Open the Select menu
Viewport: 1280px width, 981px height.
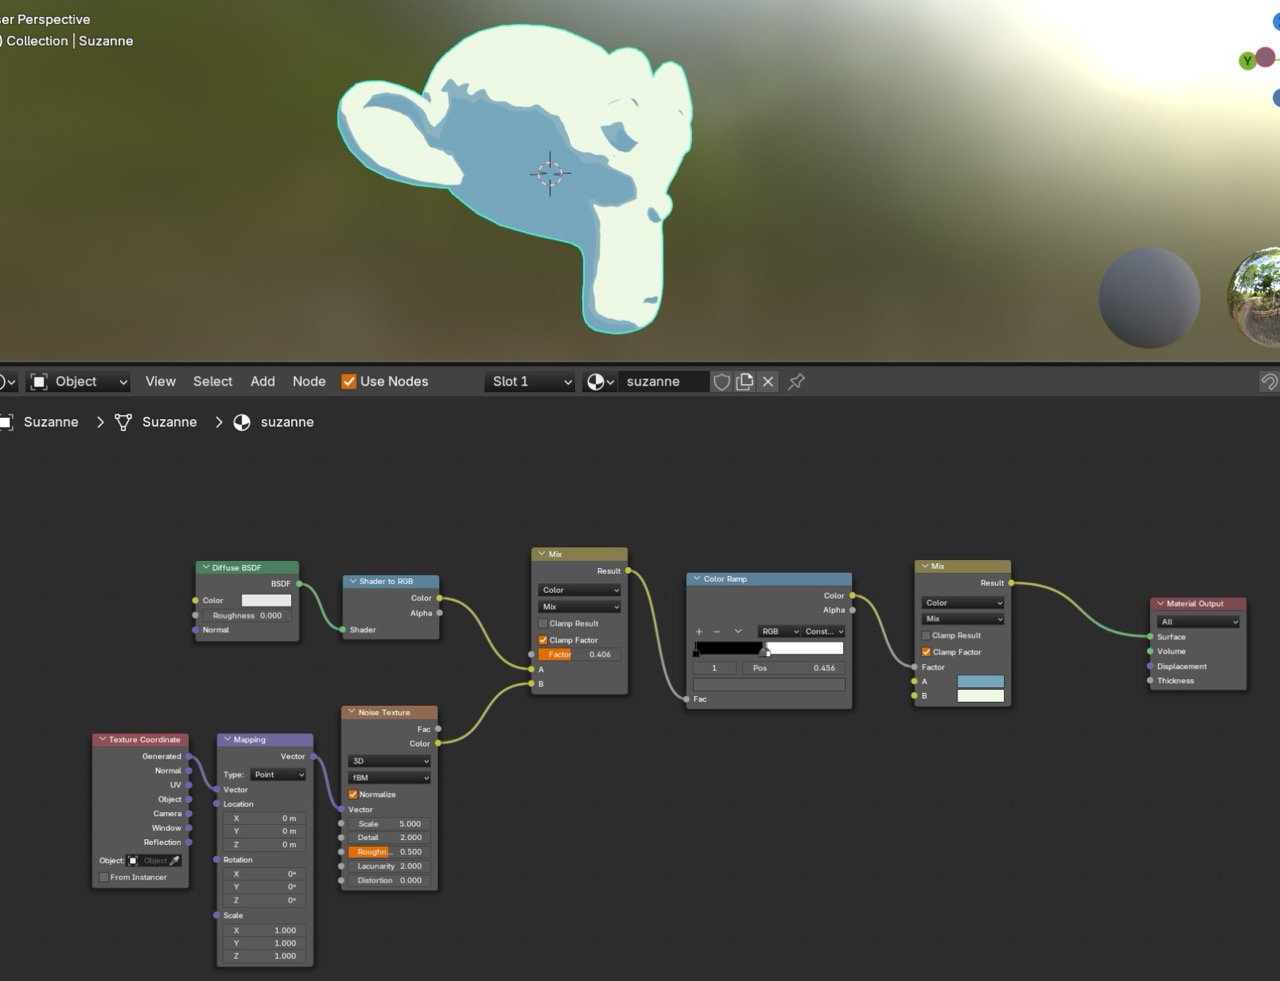pos(213,381)
